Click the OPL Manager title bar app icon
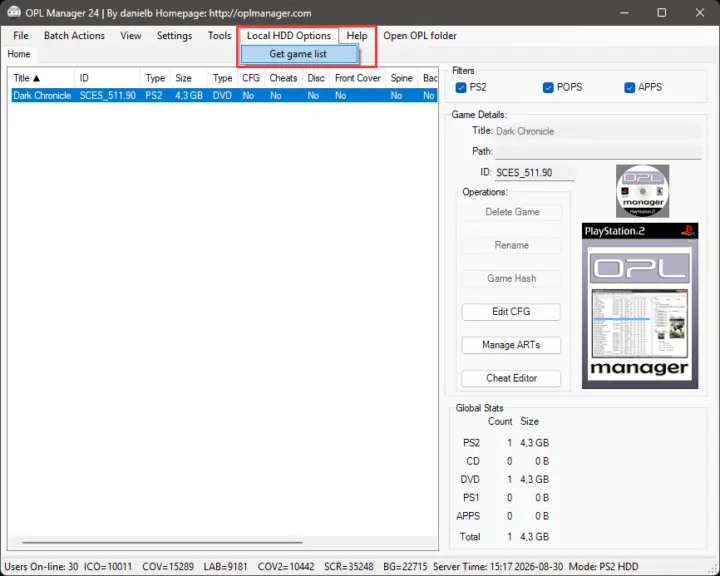Image resolution: width=720 pixels, height=576 pixels. tap(14, 12)
